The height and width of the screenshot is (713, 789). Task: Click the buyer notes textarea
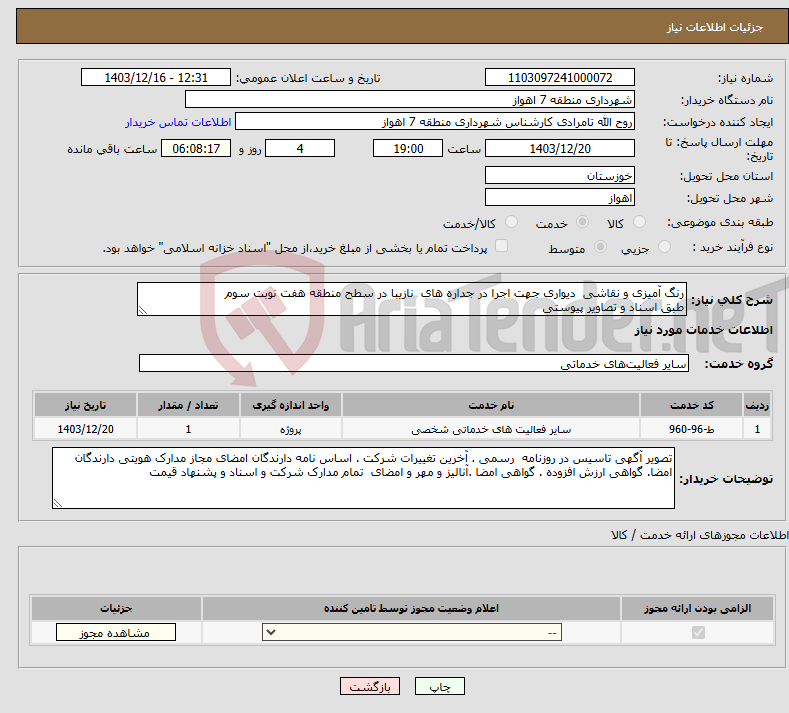click(363, 478)
